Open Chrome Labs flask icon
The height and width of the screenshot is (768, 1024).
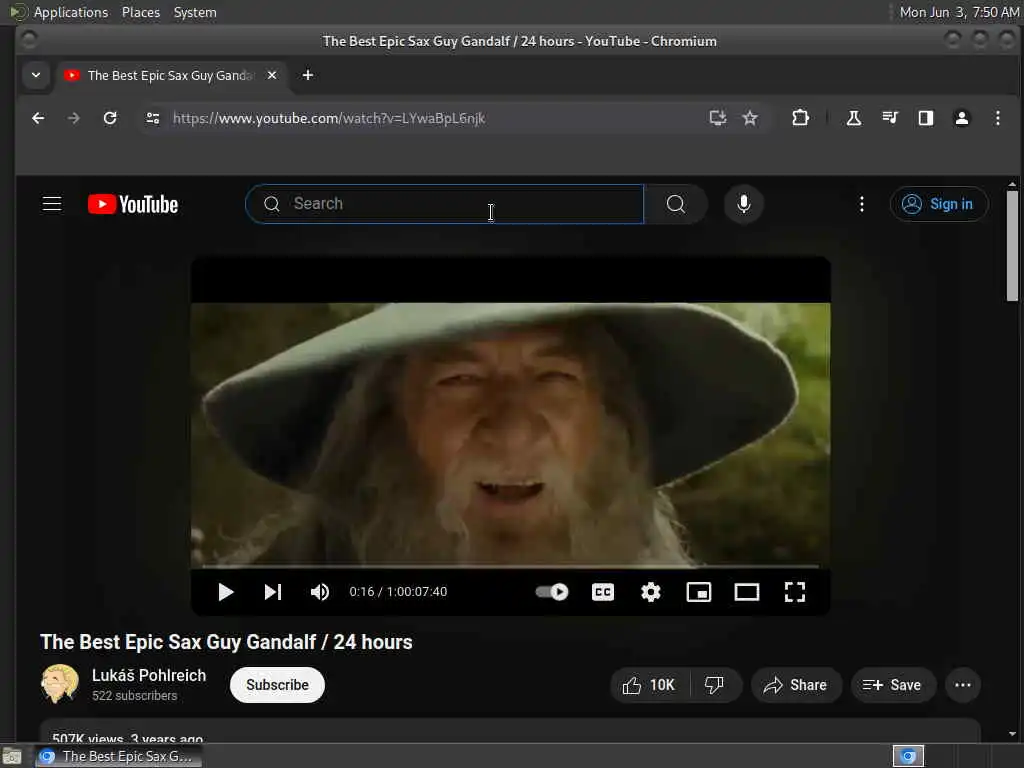coord(854,118)
